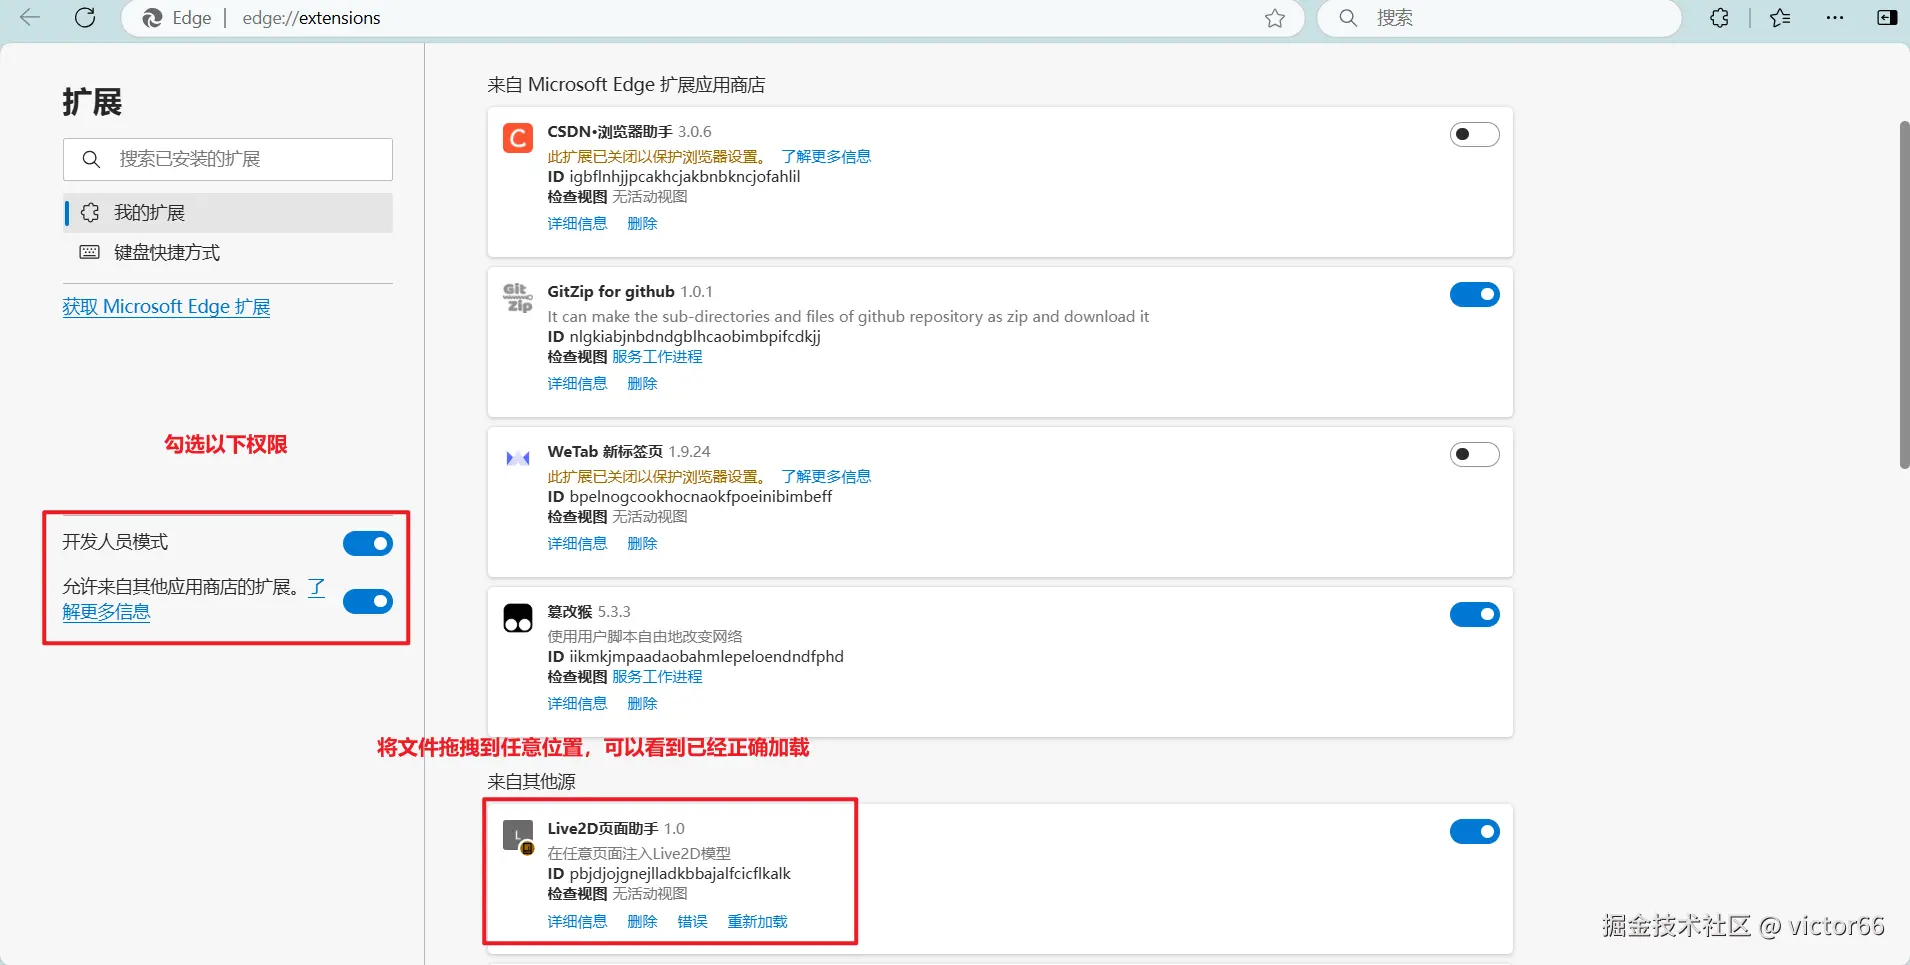Click the page vertical scrollbar thumb
Image resolution: width=1910 pixels, height=965 pixels.
coord(1904,295)
